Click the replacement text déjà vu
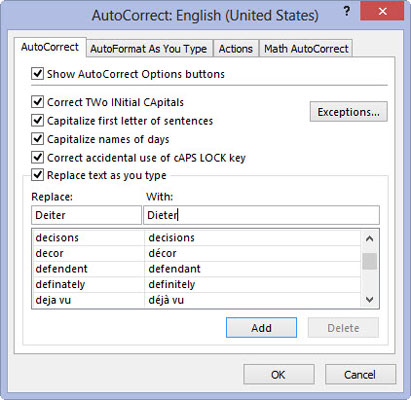 click(166, 300)
